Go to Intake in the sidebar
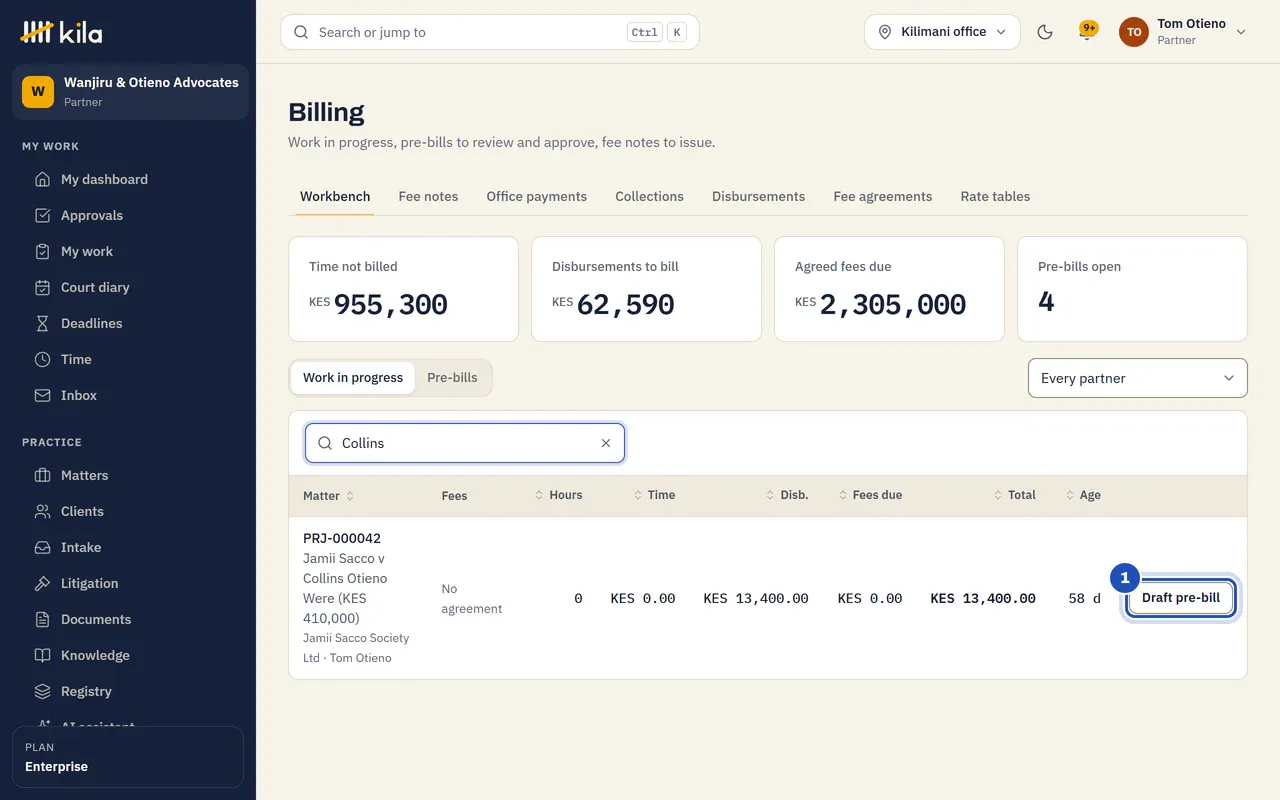This screenshot has height=800, width=1280. pyautogui.click(x=128, y=547)
